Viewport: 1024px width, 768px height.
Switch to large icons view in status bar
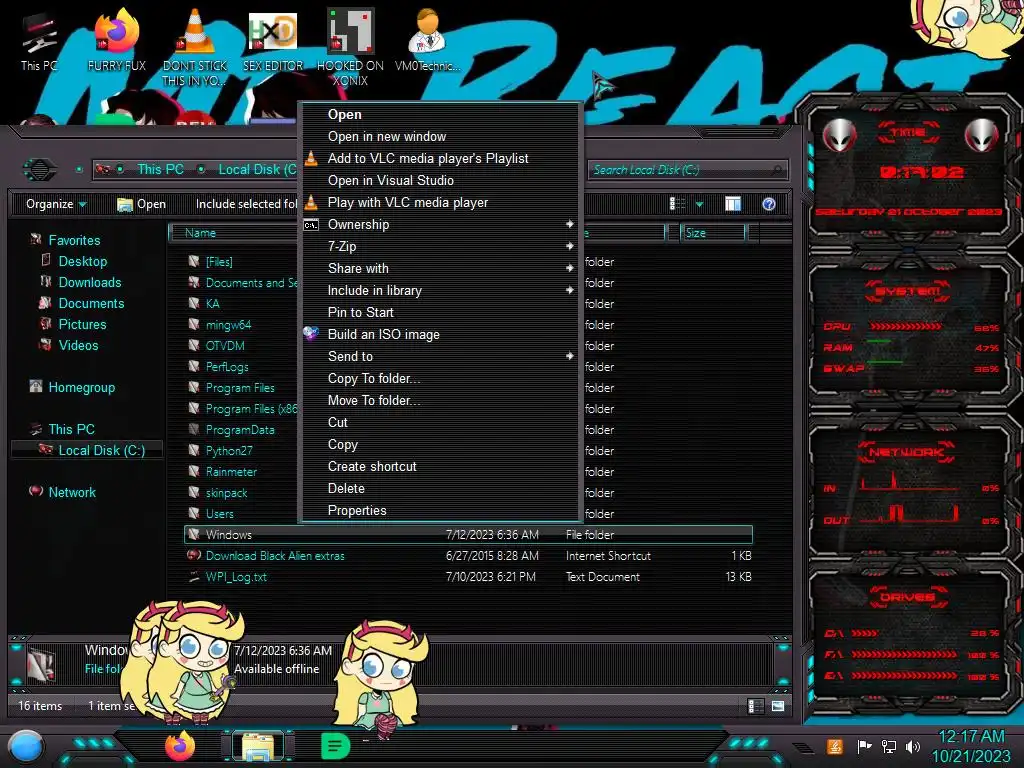point(777,706)
